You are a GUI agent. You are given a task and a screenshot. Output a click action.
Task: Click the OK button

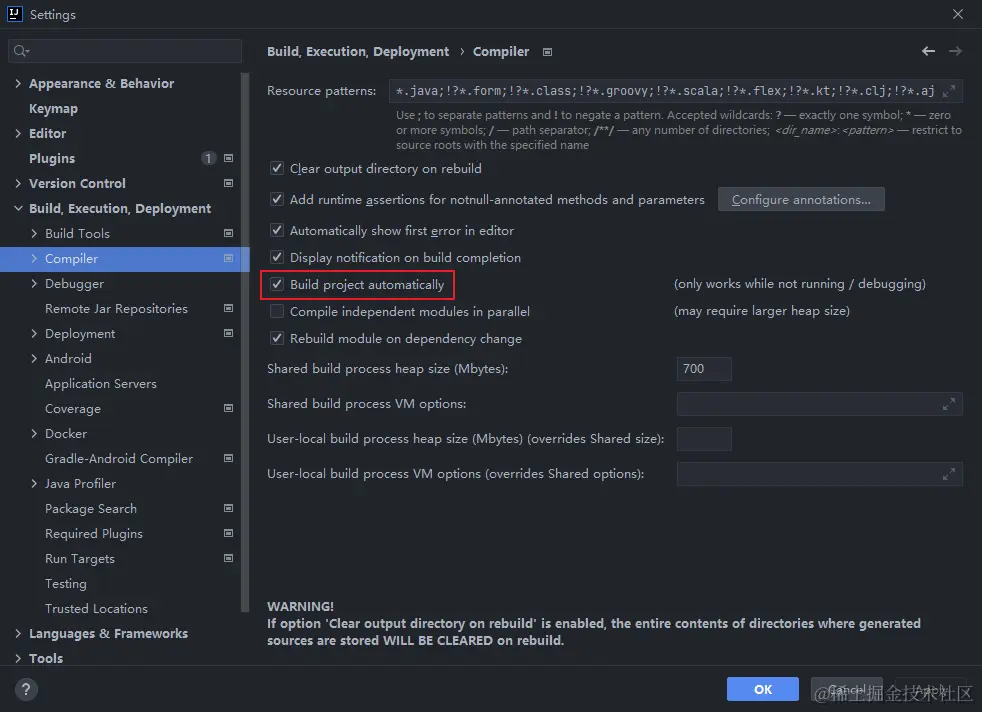coord(762,689)
